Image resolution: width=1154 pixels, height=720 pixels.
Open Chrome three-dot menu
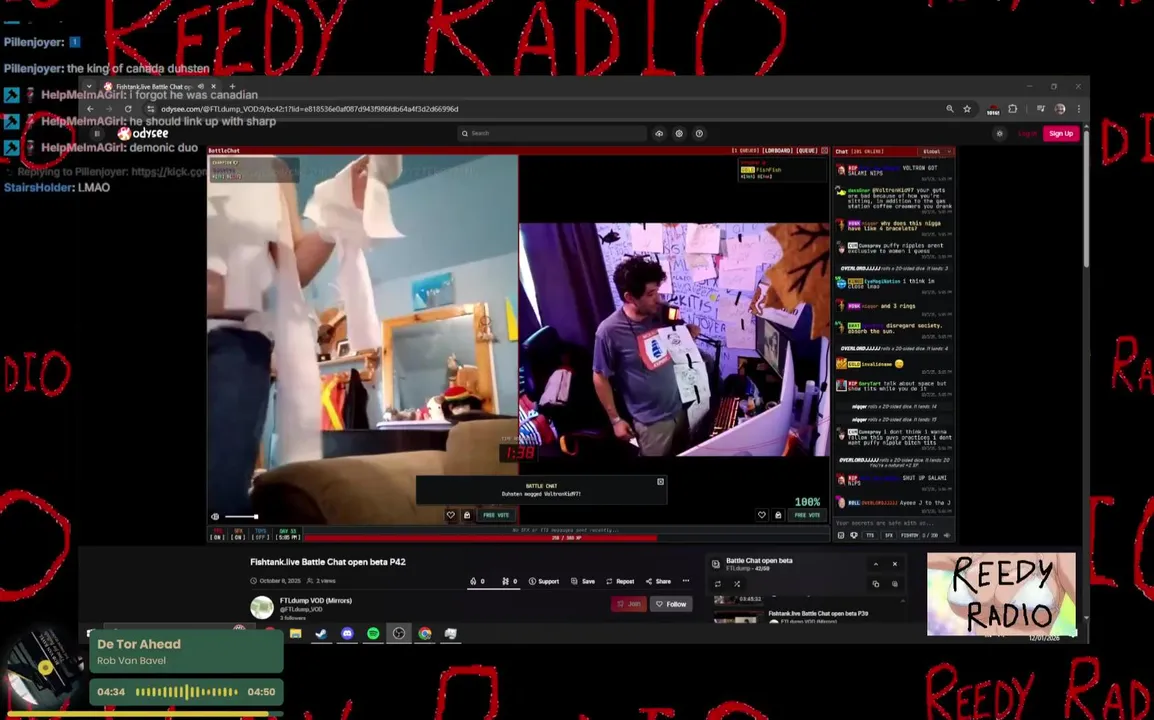click(x=1079, y=109)
